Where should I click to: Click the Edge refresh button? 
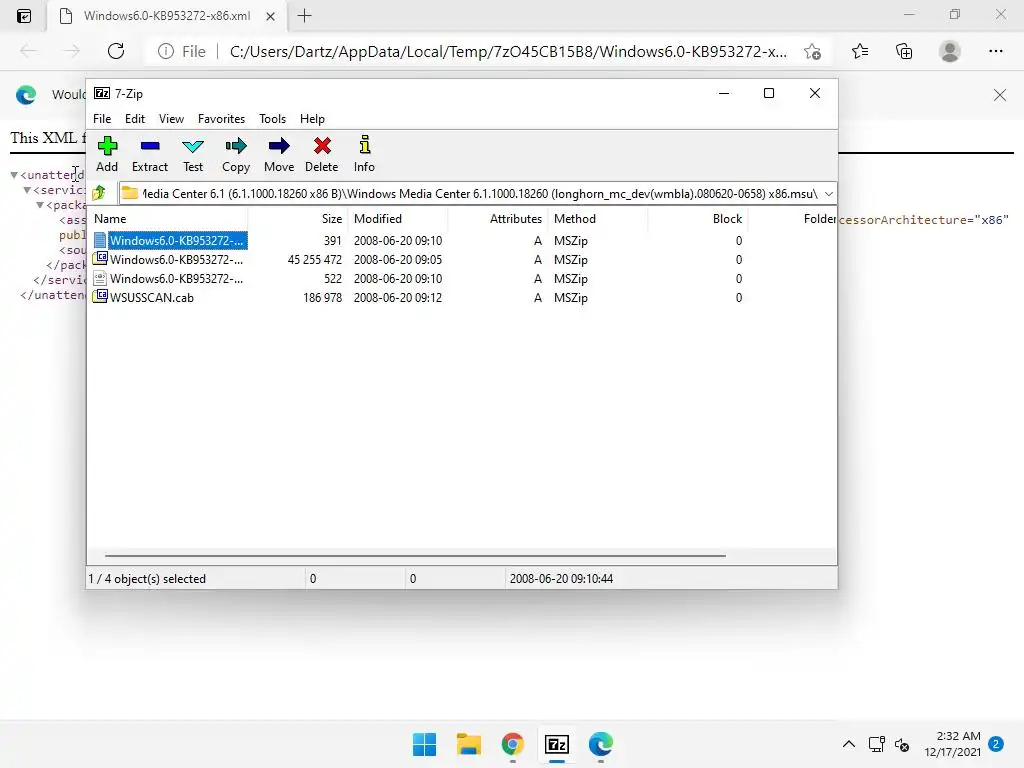pos(116,51)
